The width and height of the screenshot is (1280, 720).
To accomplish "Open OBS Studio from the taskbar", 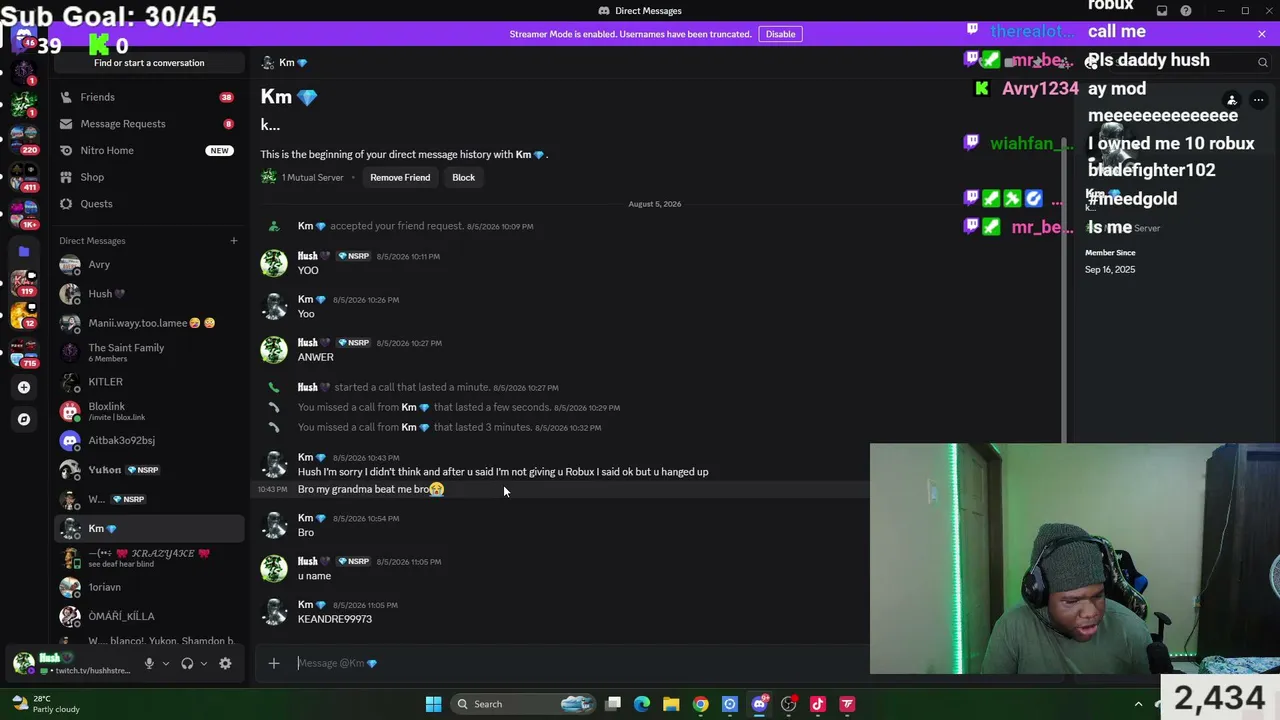I will click(x=789, y=704).
